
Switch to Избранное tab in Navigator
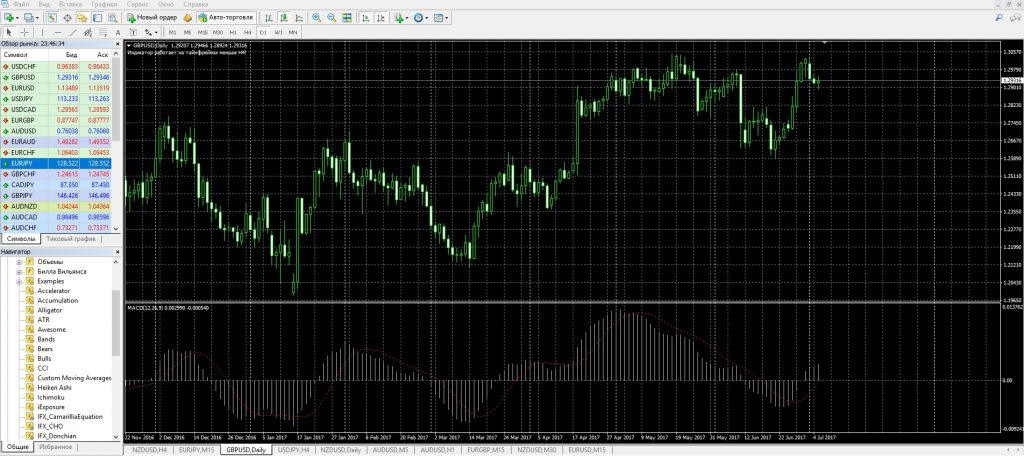[56, 447]
